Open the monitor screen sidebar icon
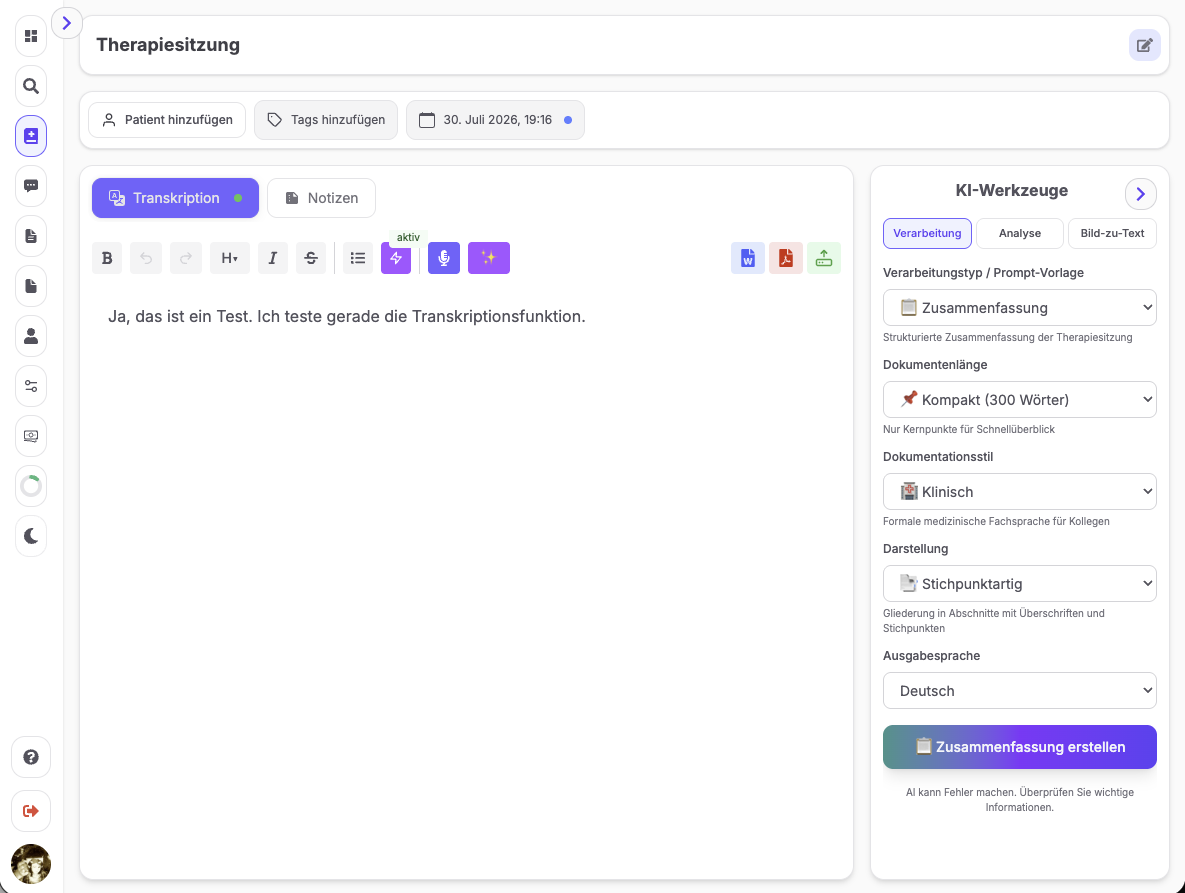The width and height of the screenshot is (1185, 893). (31, 436)
